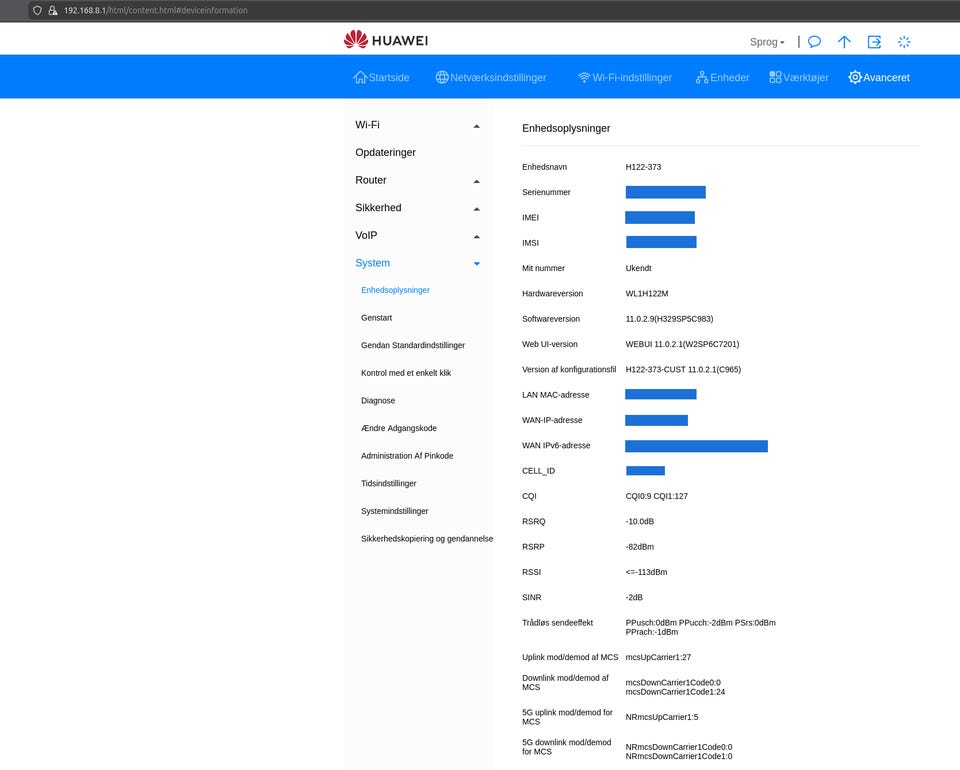This screenshot has height=770, width=960.
Task: Open Avanceret tab
Action: point(879,77)
